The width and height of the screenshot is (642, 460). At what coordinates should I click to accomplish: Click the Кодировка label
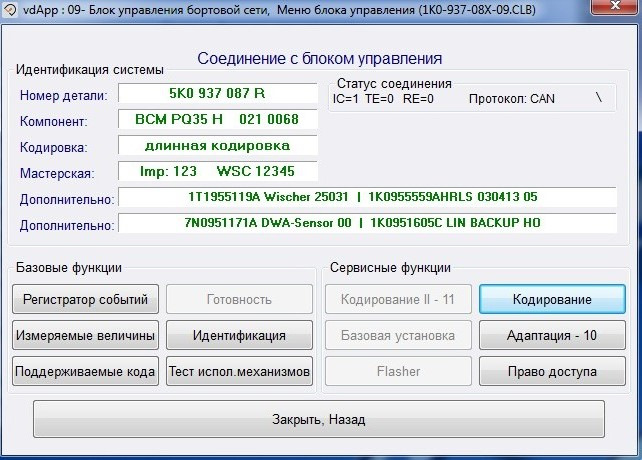tap(54, 147)
